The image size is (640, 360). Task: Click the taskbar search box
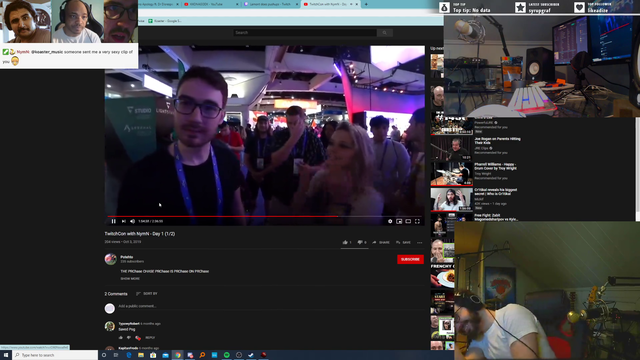[x=55, y=355]
